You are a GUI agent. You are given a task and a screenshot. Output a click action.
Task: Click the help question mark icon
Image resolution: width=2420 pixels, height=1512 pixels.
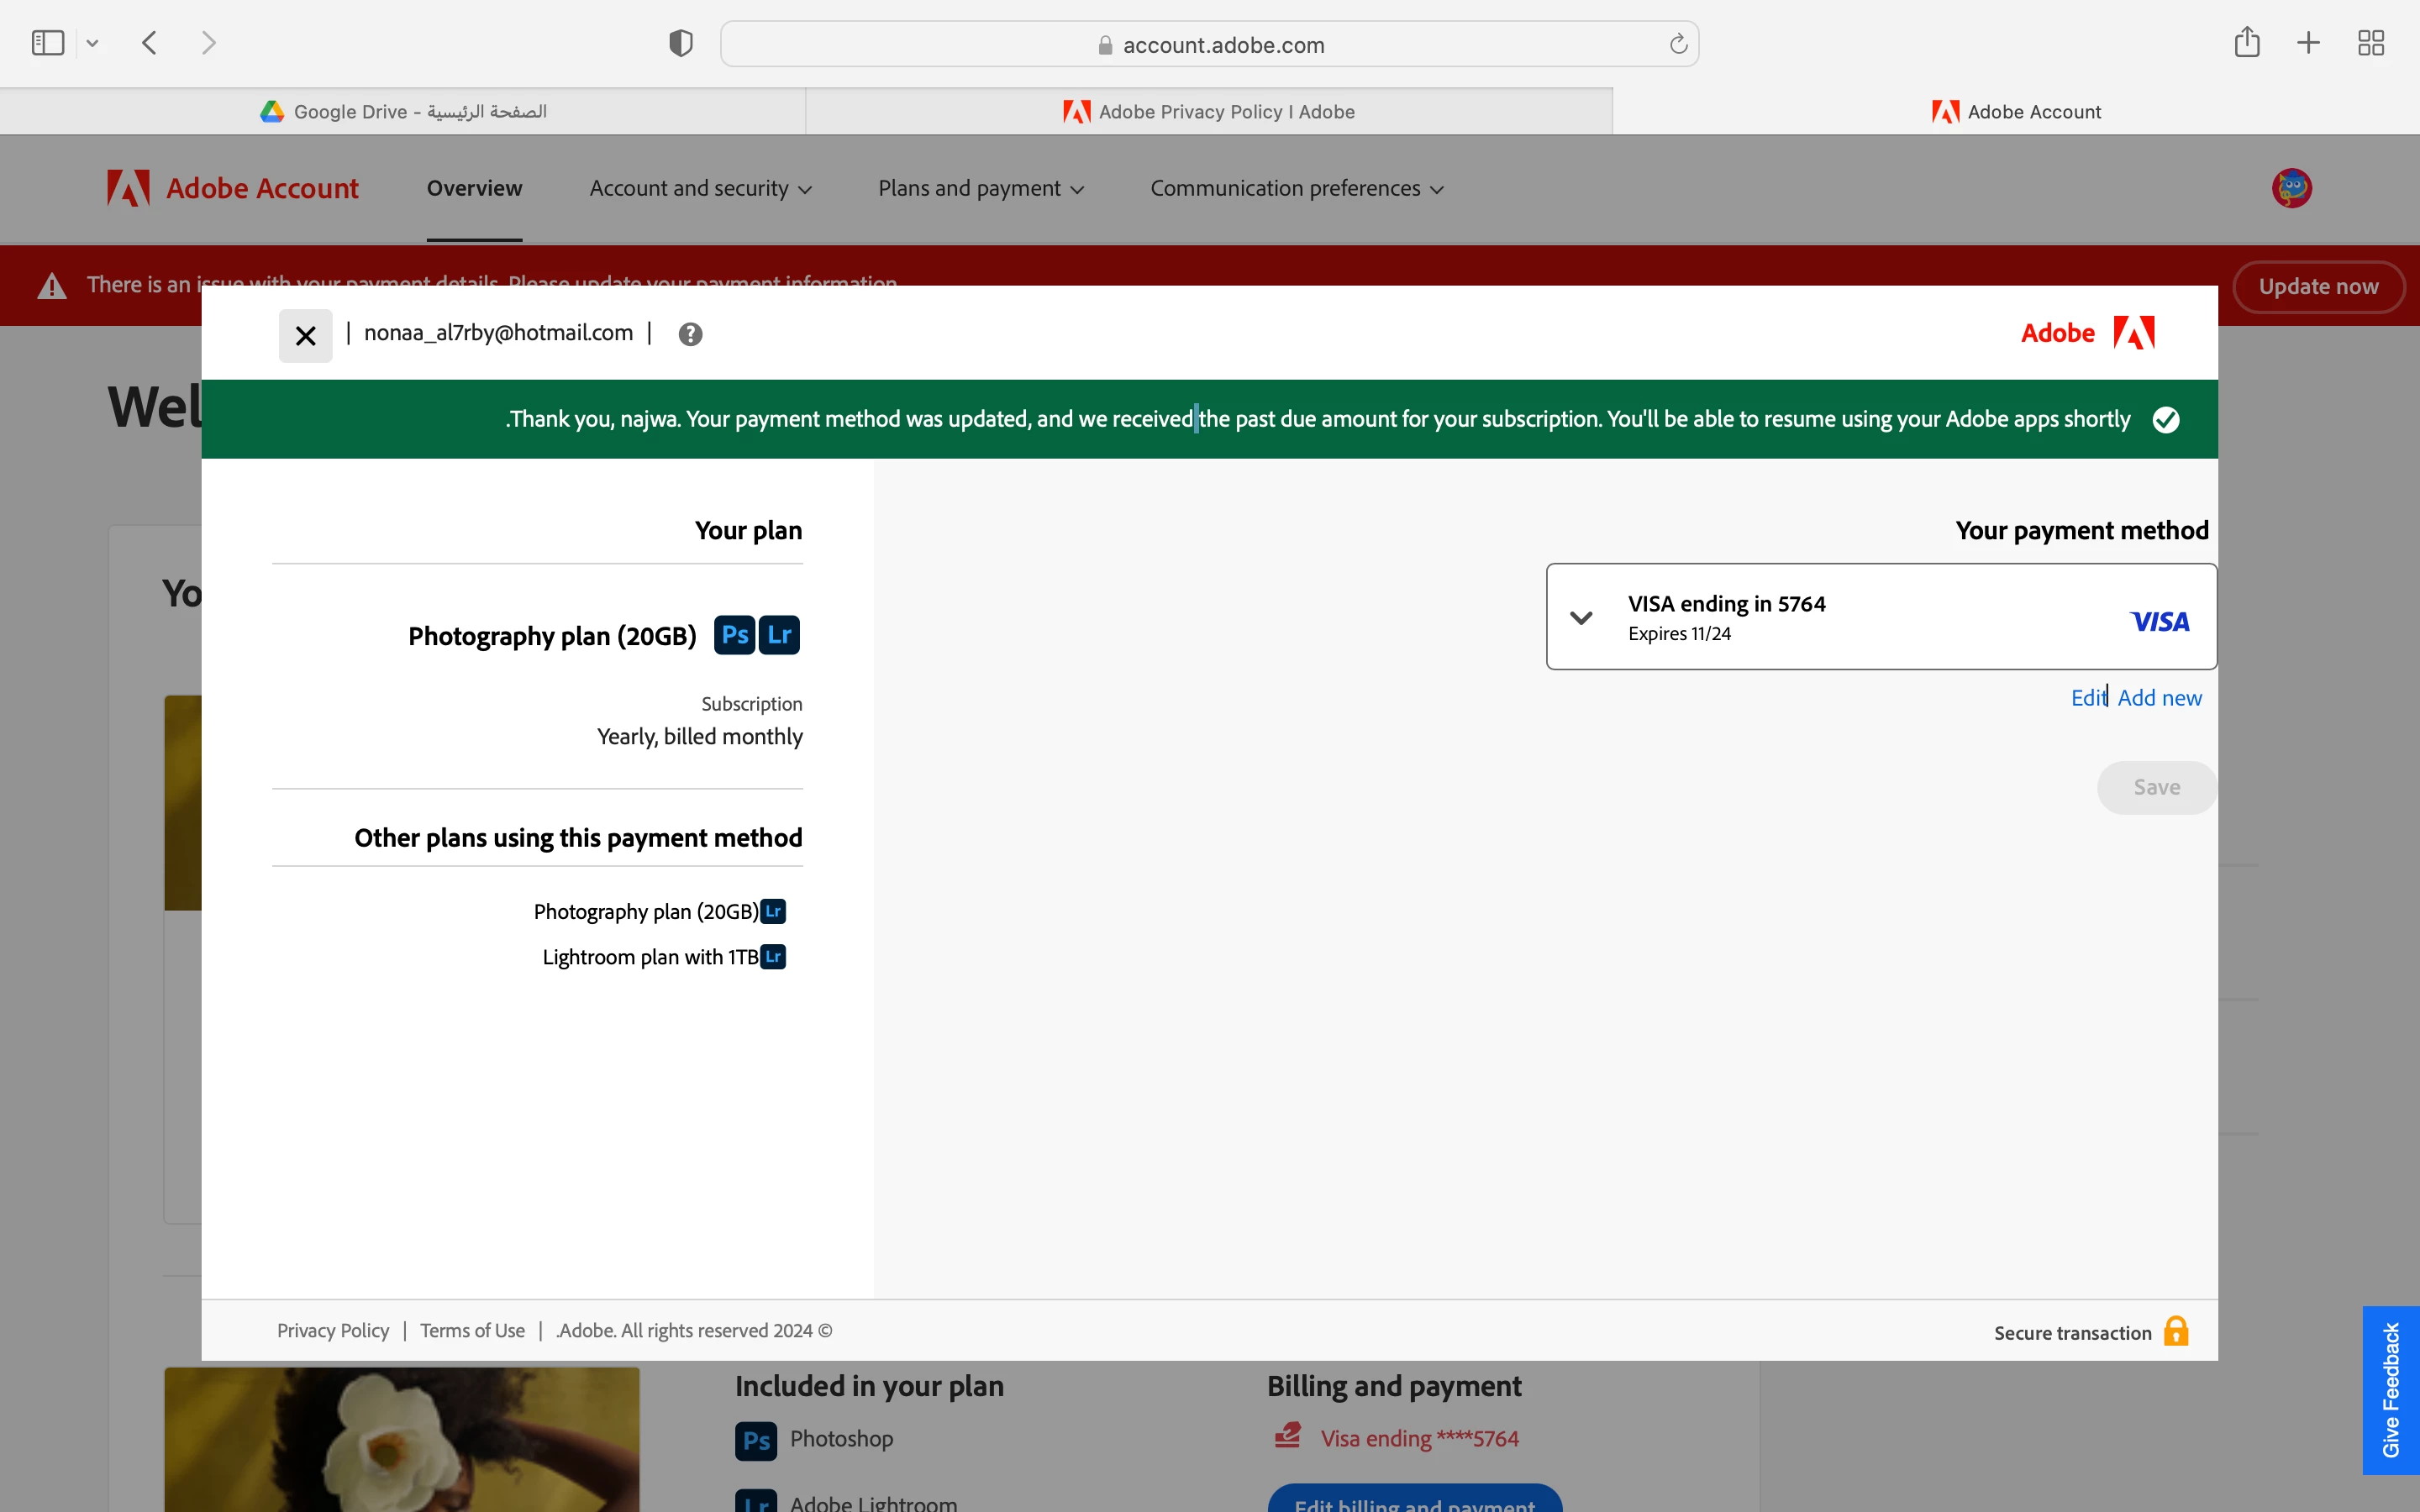click(690, 334)
